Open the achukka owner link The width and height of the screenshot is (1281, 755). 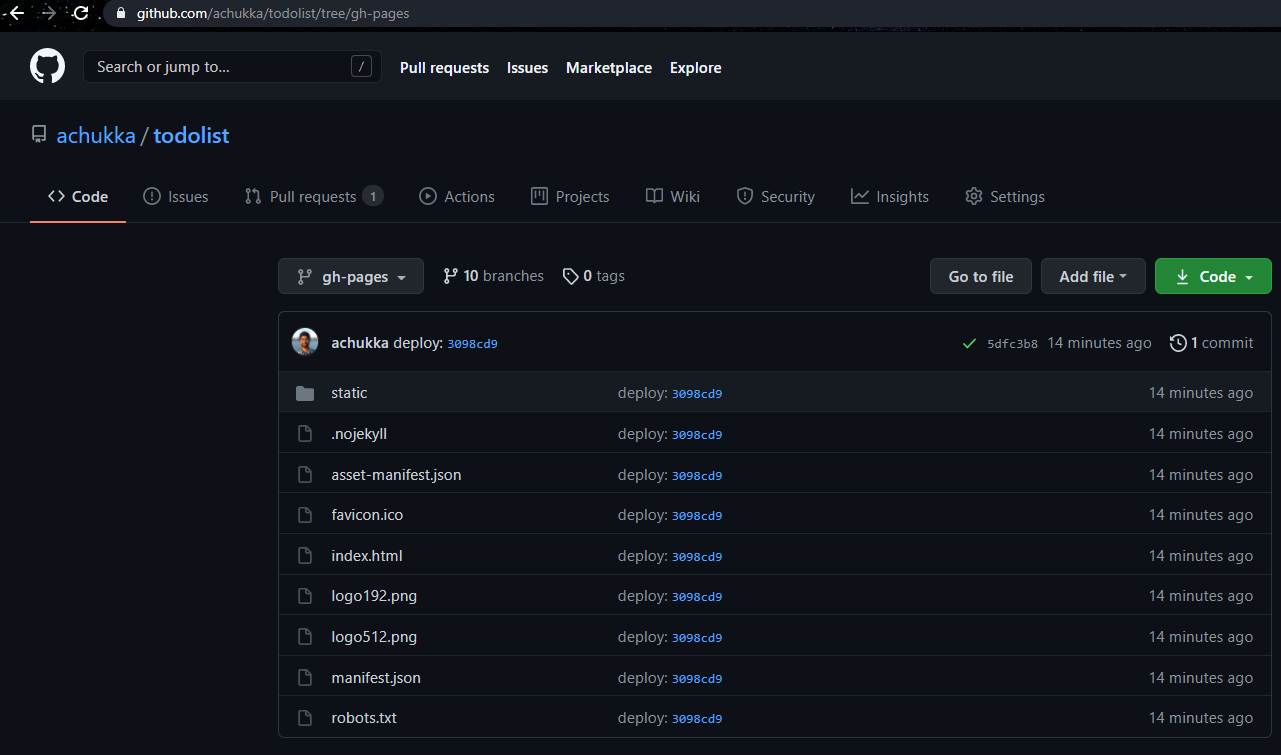pos(96,136)
